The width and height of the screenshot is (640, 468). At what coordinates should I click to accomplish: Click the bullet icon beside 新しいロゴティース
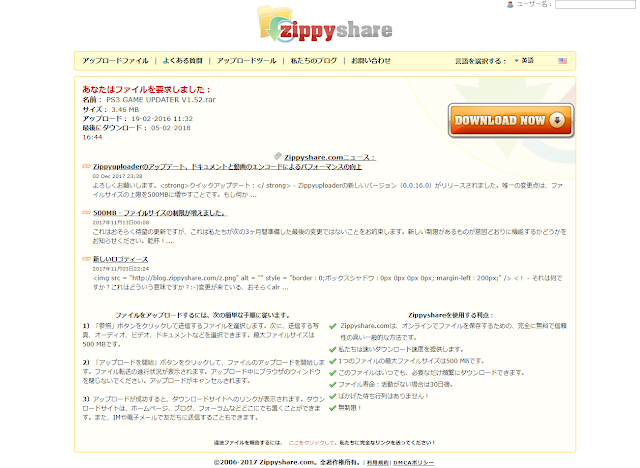86,259
